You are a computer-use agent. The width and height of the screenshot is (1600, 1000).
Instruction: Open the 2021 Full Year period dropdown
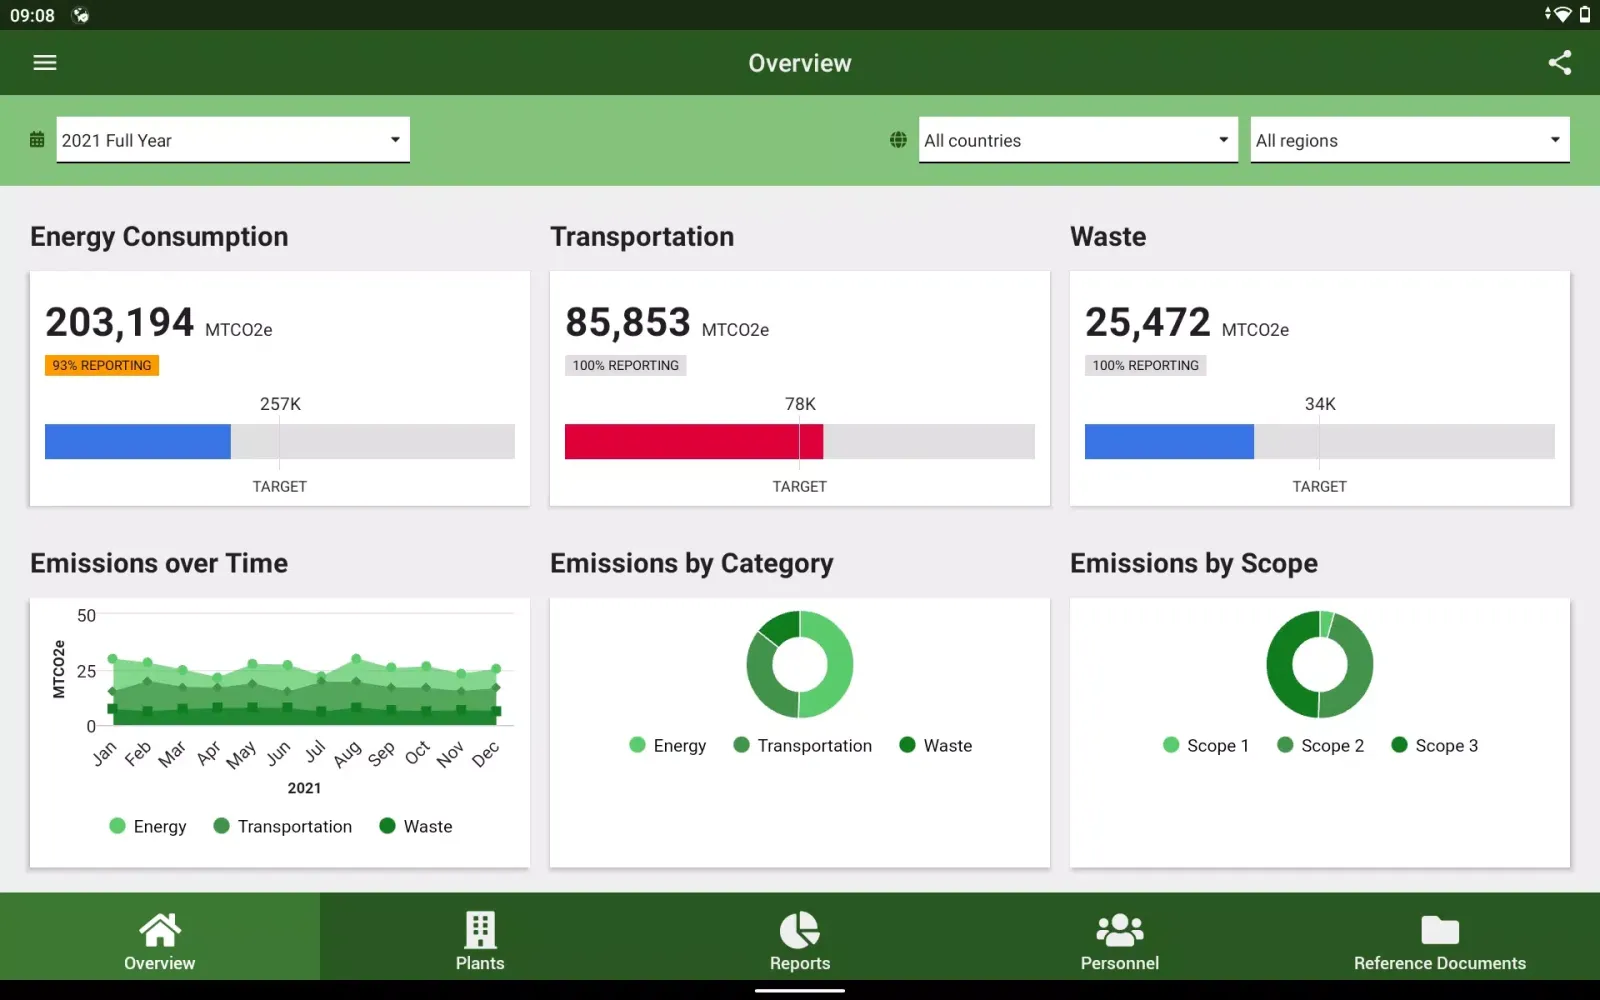point(233,140)
